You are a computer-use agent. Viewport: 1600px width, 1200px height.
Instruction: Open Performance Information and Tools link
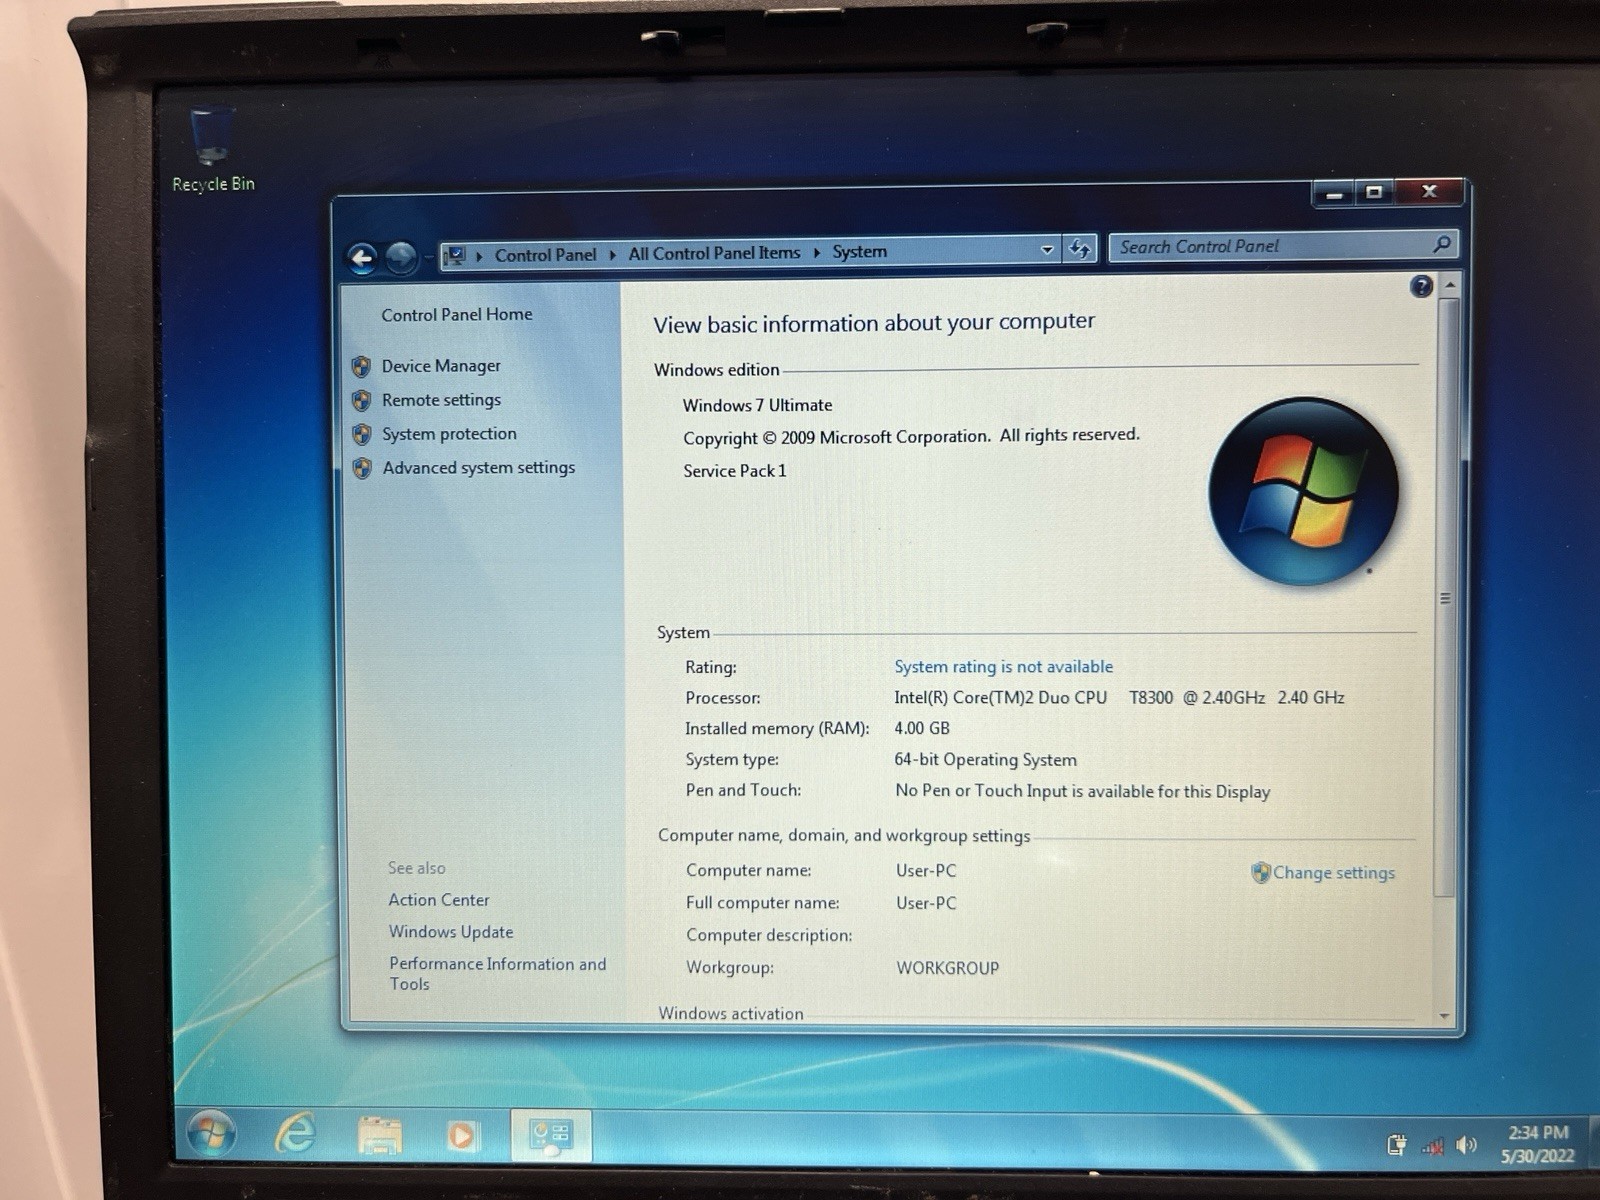click(497, 973)
